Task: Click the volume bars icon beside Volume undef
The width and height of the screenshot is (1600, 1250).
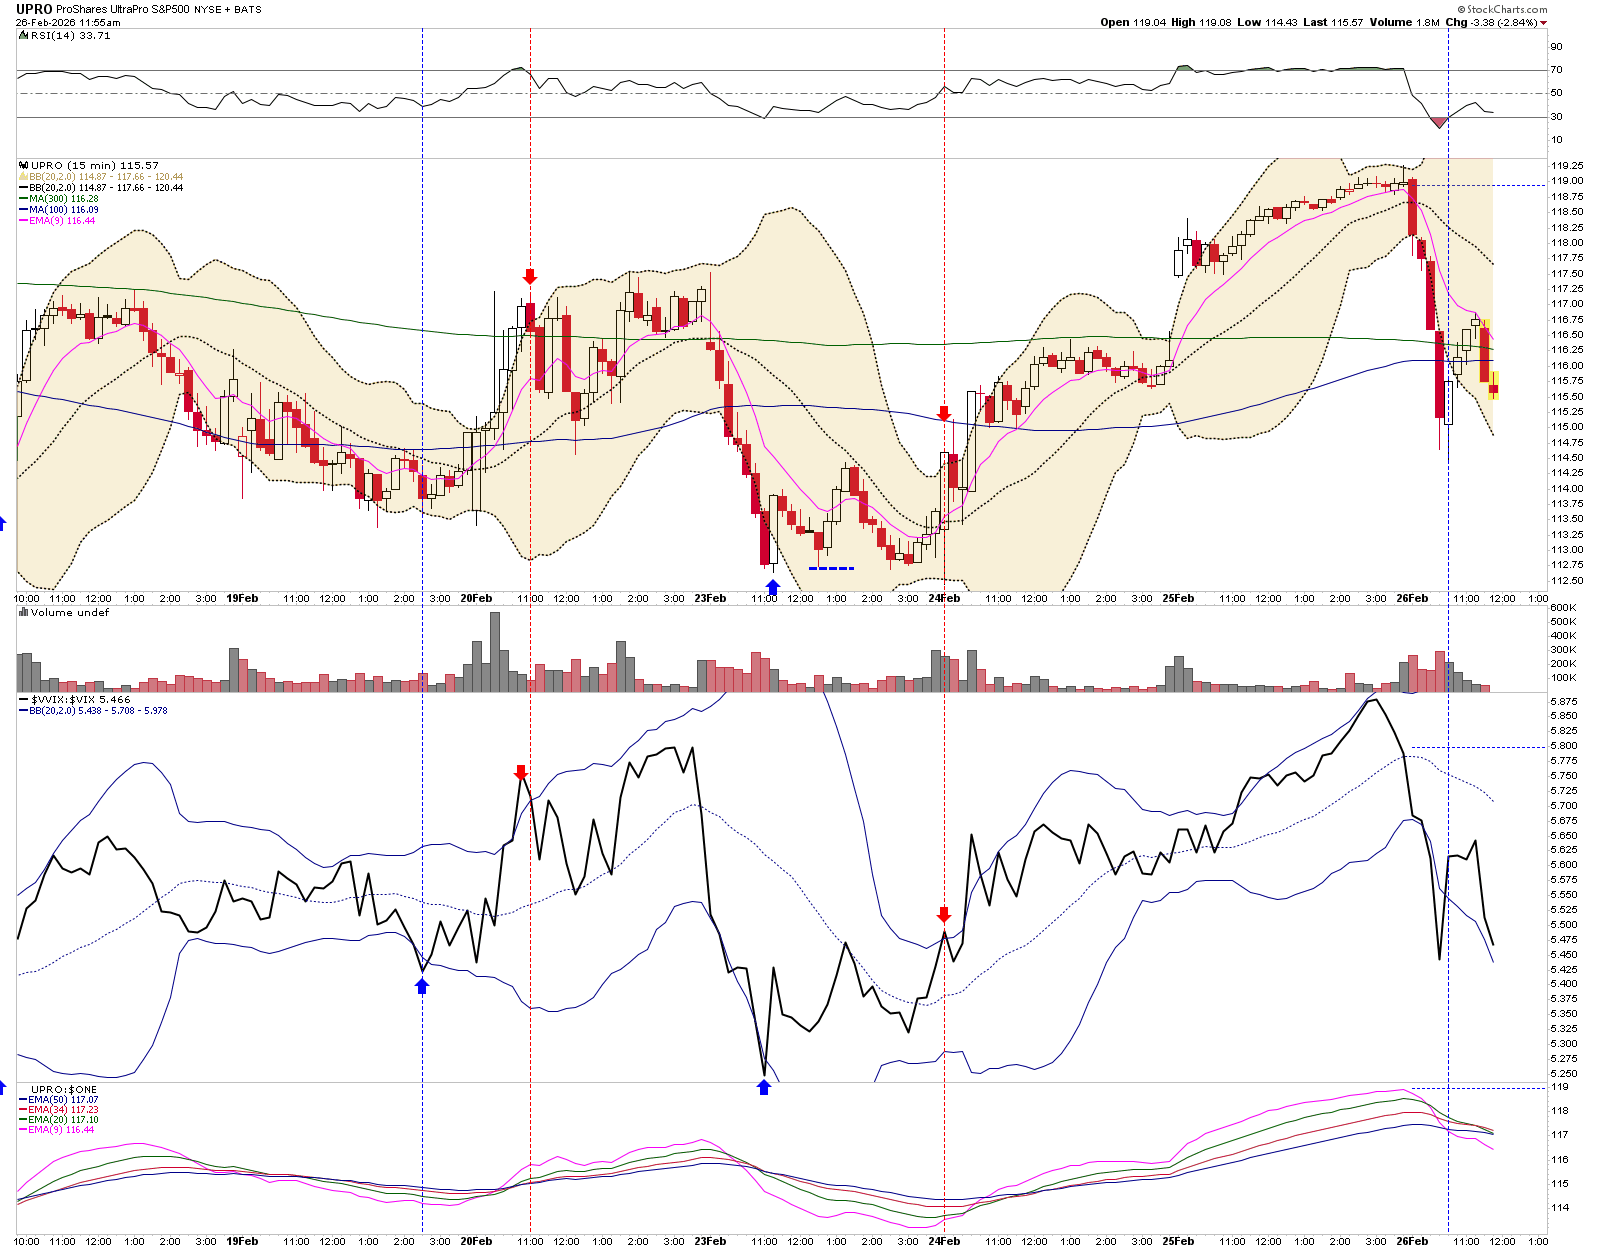Action: click(24, 612)
